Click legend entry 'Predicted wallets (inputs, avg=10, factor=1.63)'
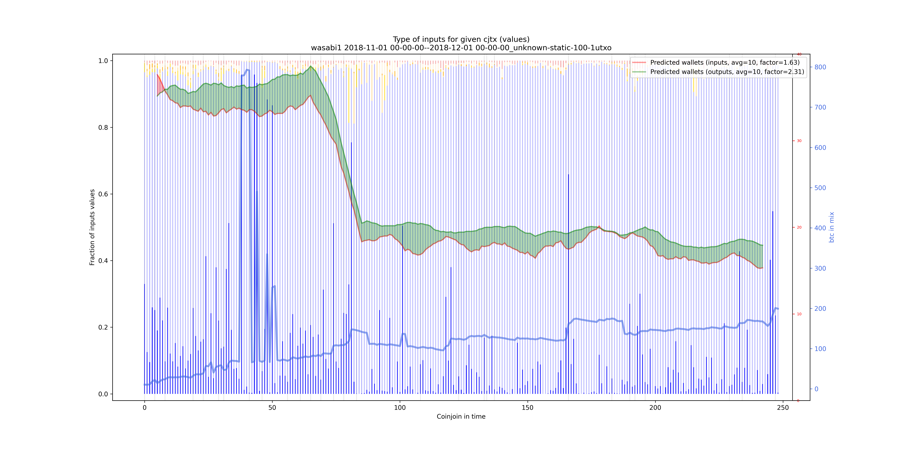 tap(725, 62)
